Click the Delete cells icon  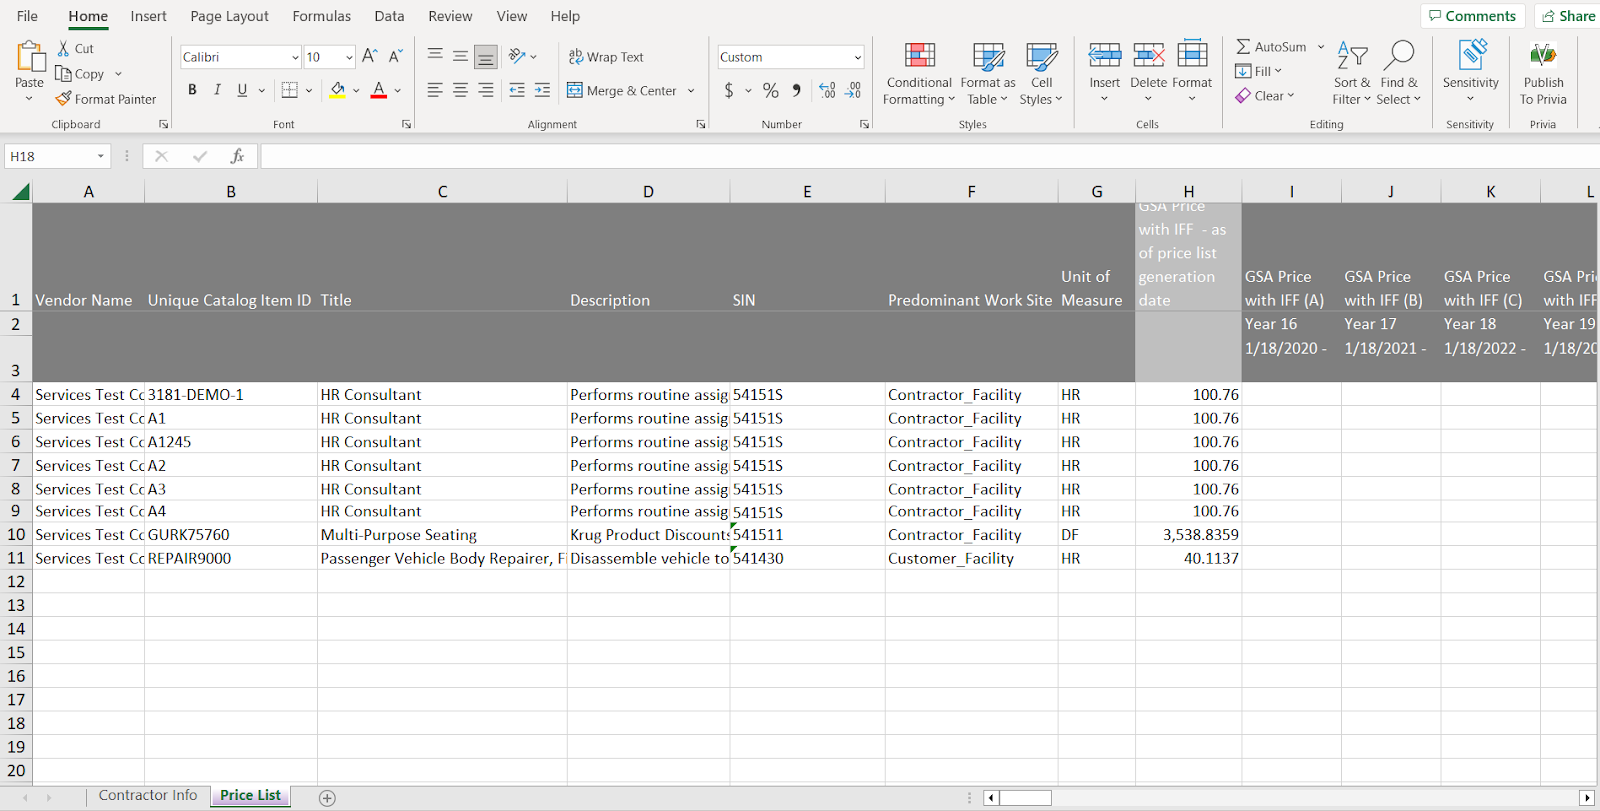pos(1148,56)
